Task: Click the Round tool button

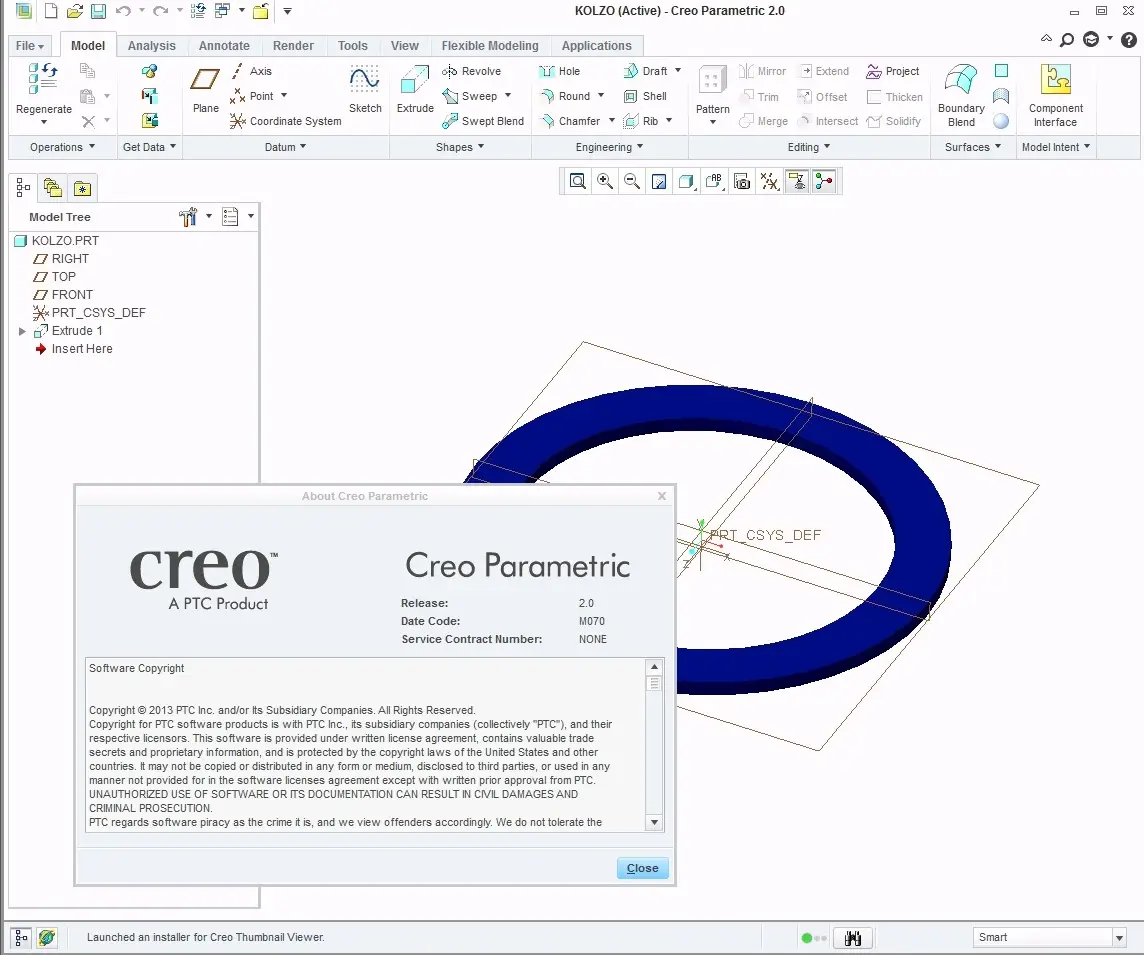Action: point(565,96)
